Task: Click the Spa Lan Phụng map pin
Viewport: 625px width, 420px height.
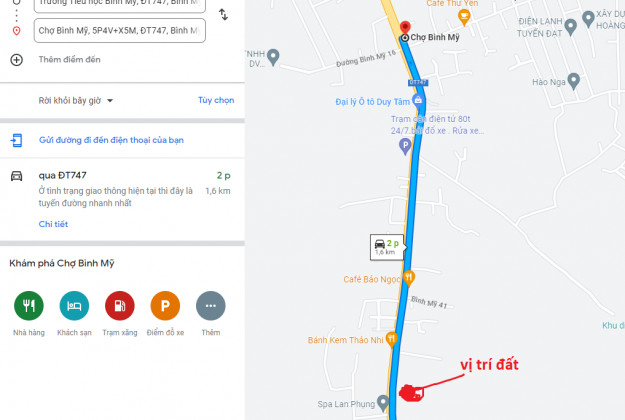Action: pos(383,403)
